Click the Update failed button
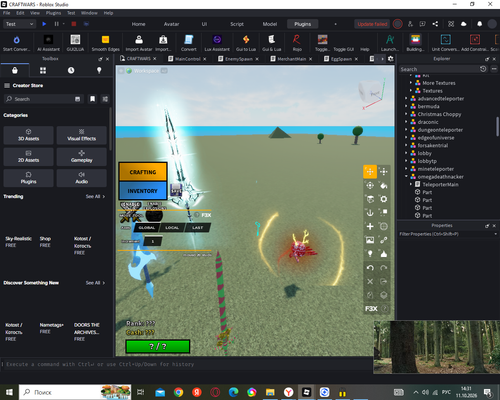Screen dimensions: 500x400 pos(372,24)
